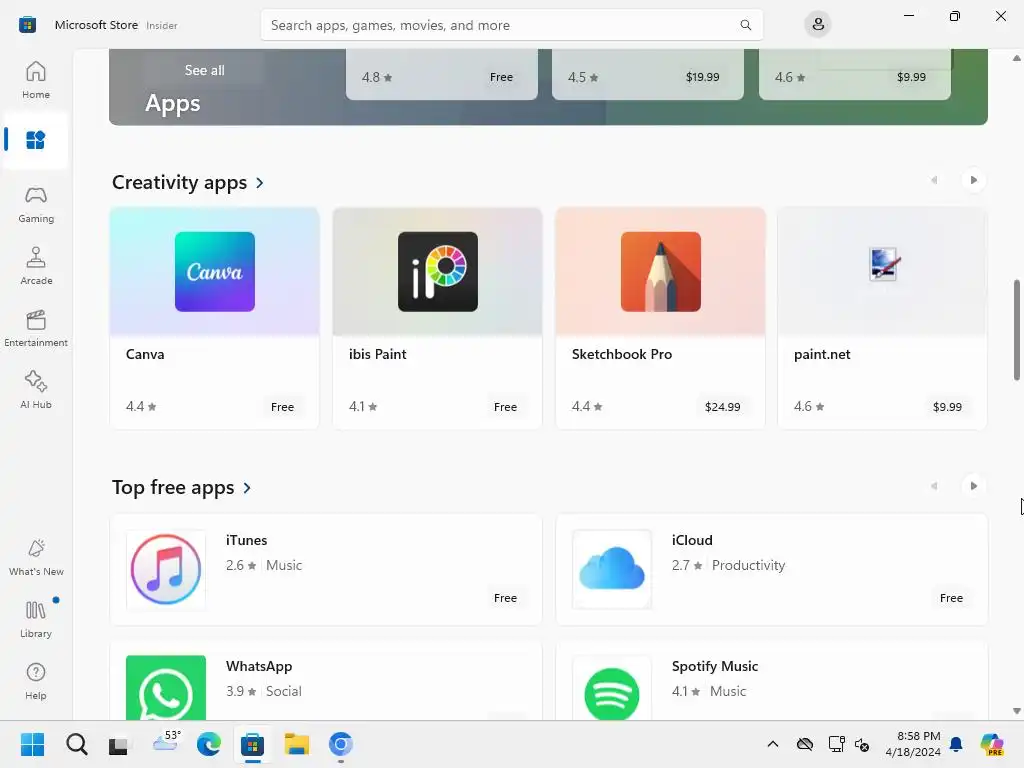Open the user account profile icon
This screenshot has height=768, width=1024.
point(818,25)
